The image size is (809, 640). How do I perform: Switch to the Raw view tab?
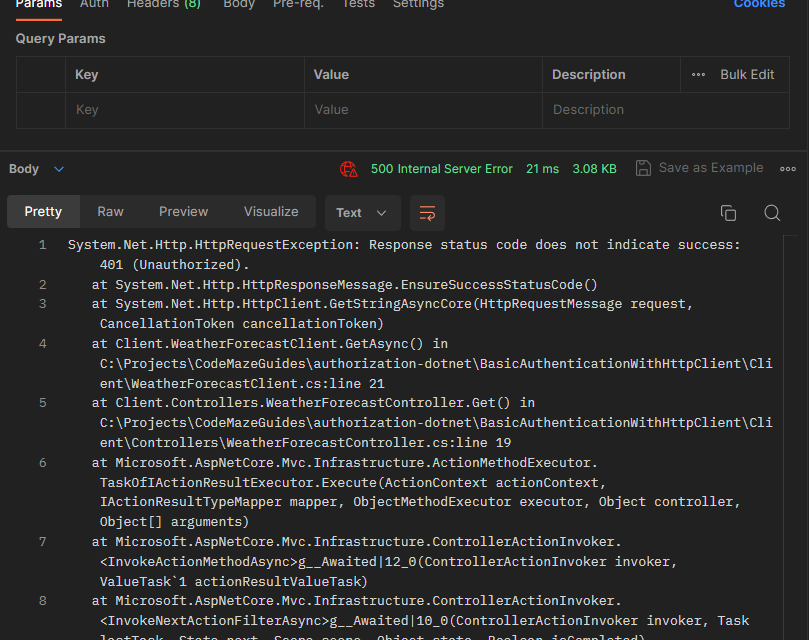(110, 212)
